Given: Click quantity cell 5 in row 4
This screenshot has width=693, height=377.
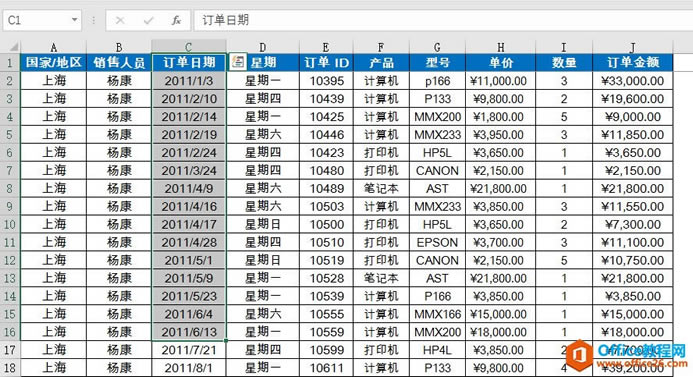Looking at the screenshot, I should (564, 117).
